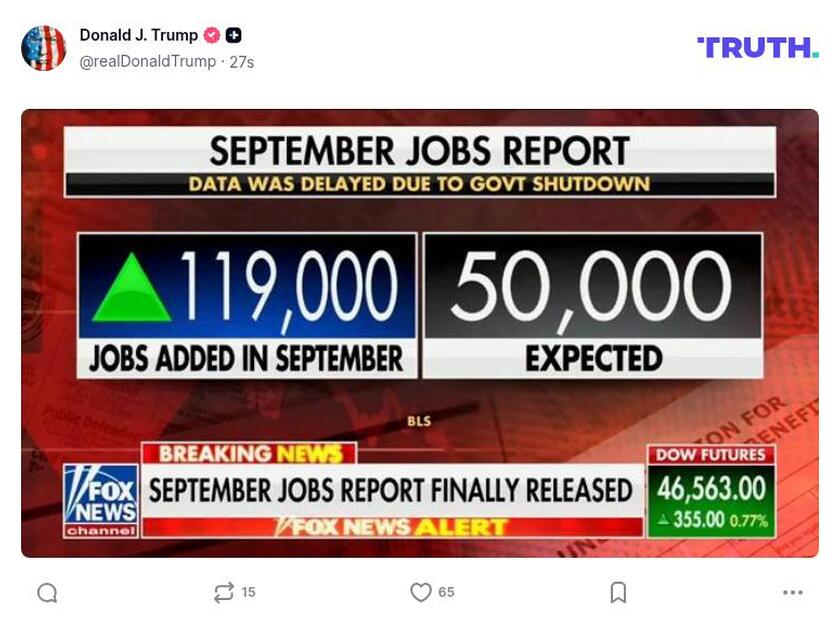Click the TRUTH logo

(757, 47)
